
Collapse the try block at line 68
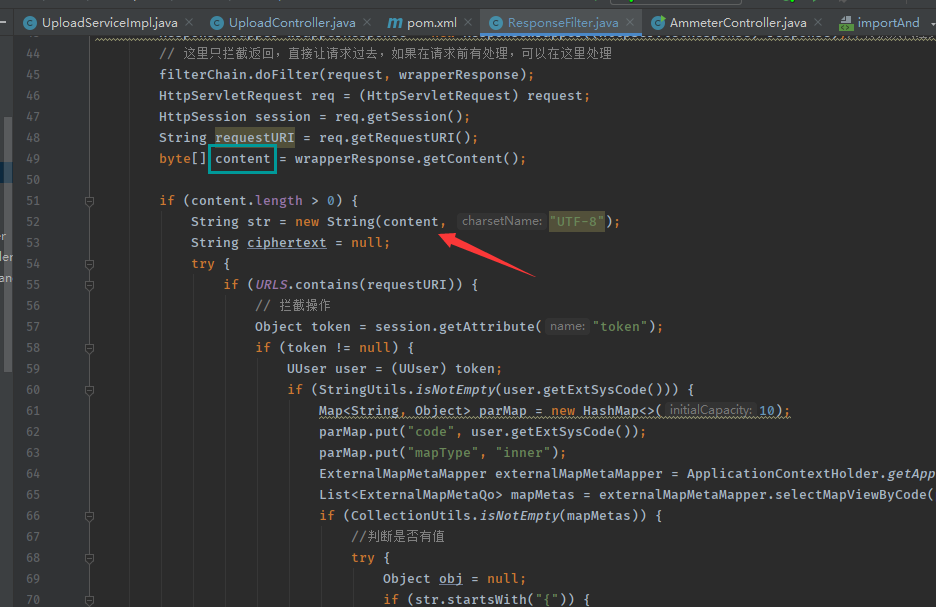pyautogui.click(x=90, y=558)
